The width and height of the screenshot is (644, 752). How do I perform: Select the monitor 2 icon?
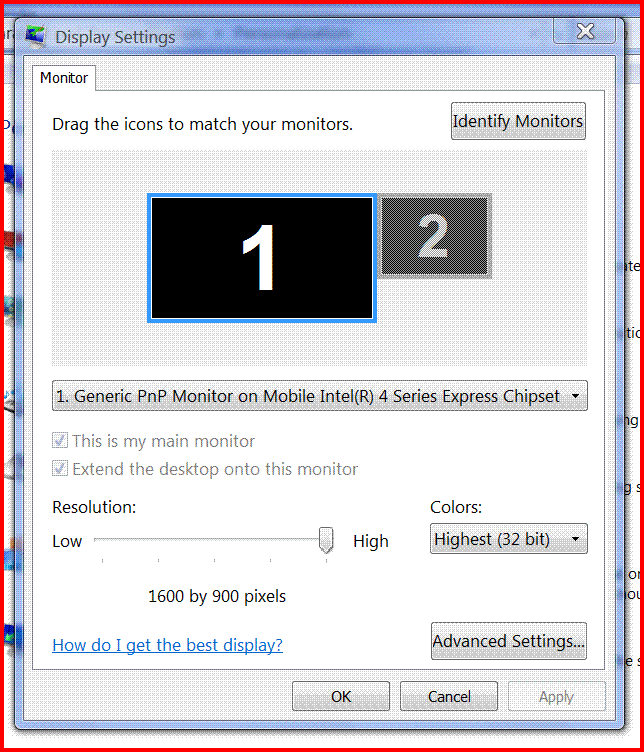point(434,235)
